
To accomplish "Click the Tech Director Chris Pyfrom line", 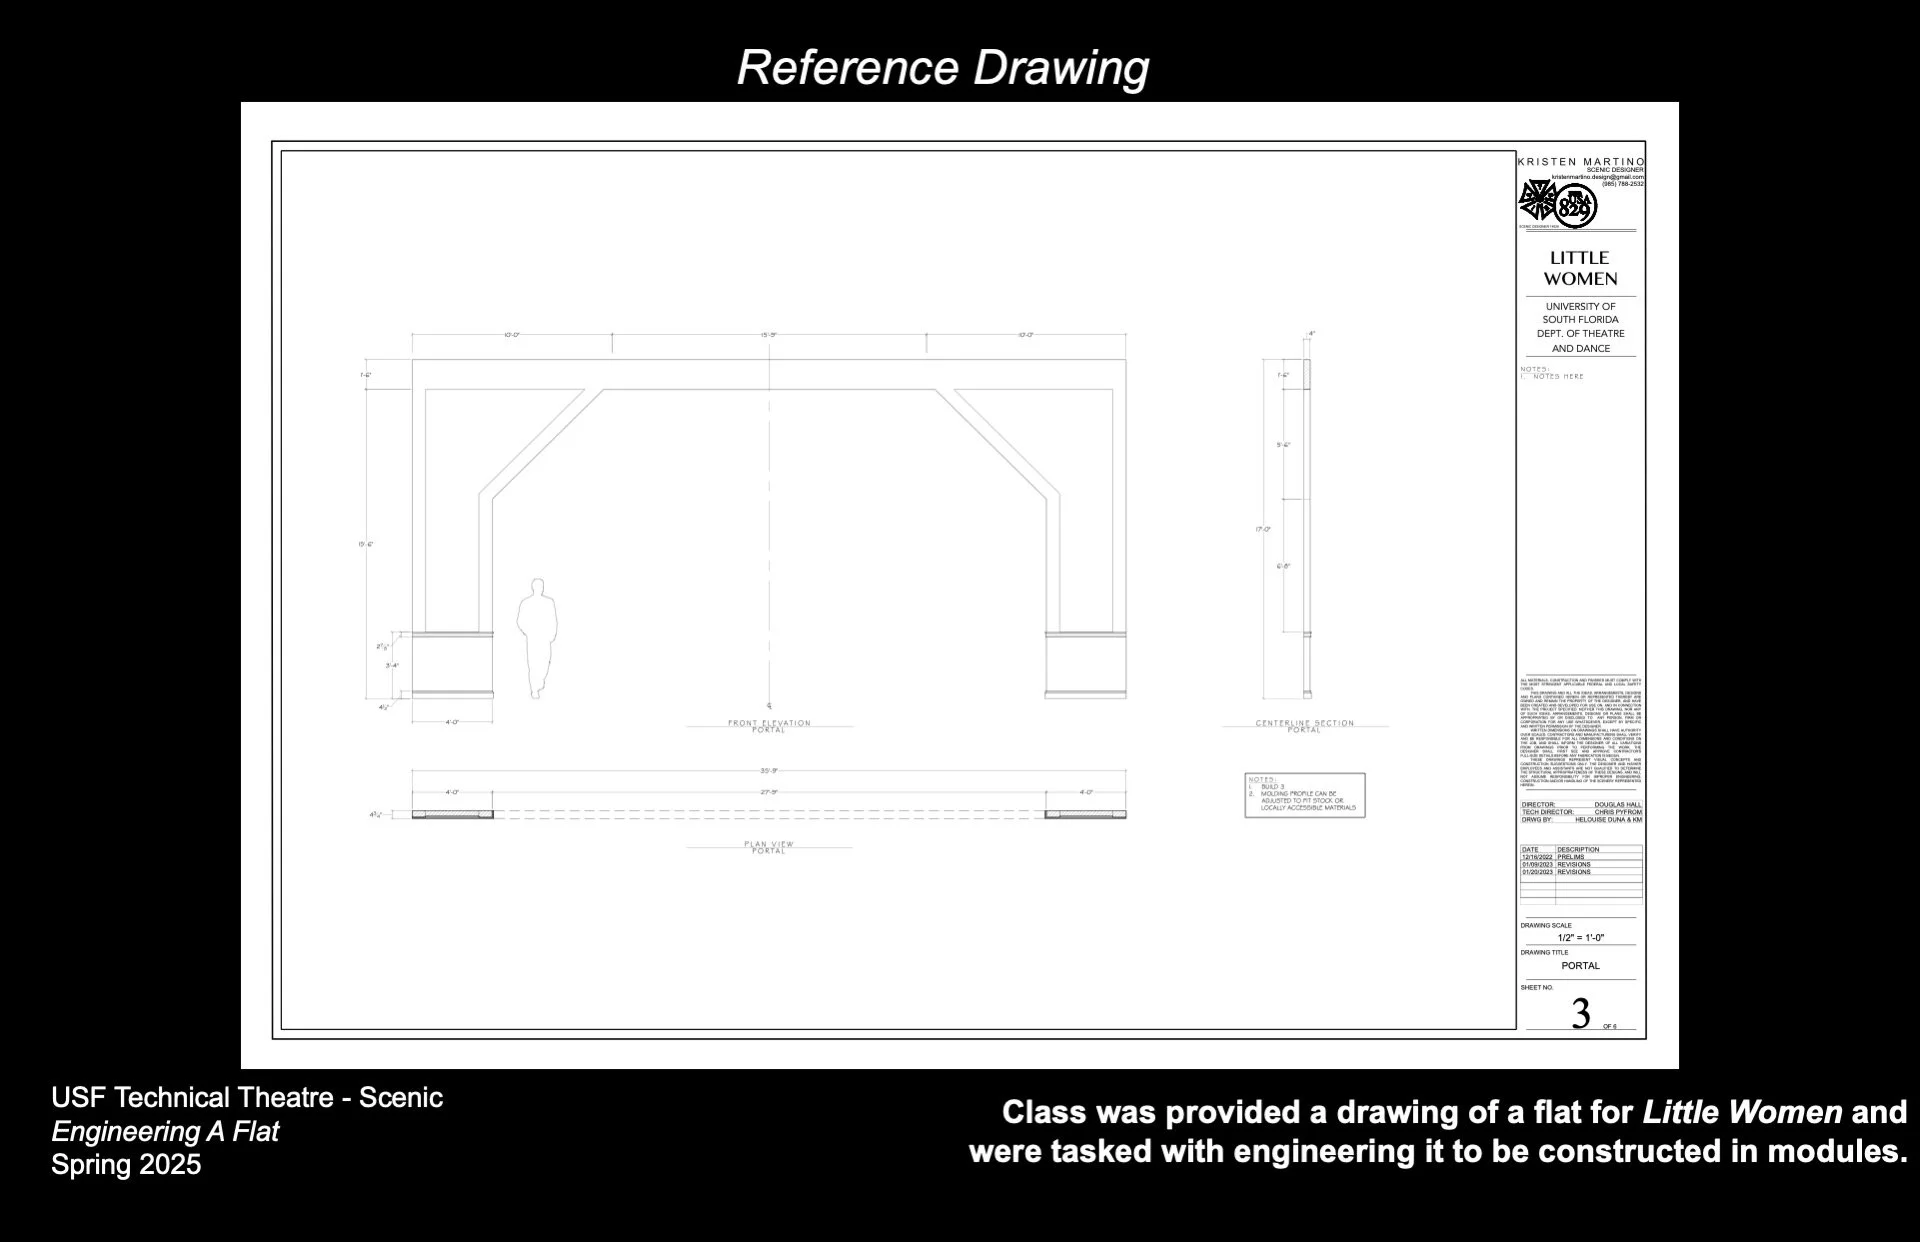I will tap(1580, 812).
